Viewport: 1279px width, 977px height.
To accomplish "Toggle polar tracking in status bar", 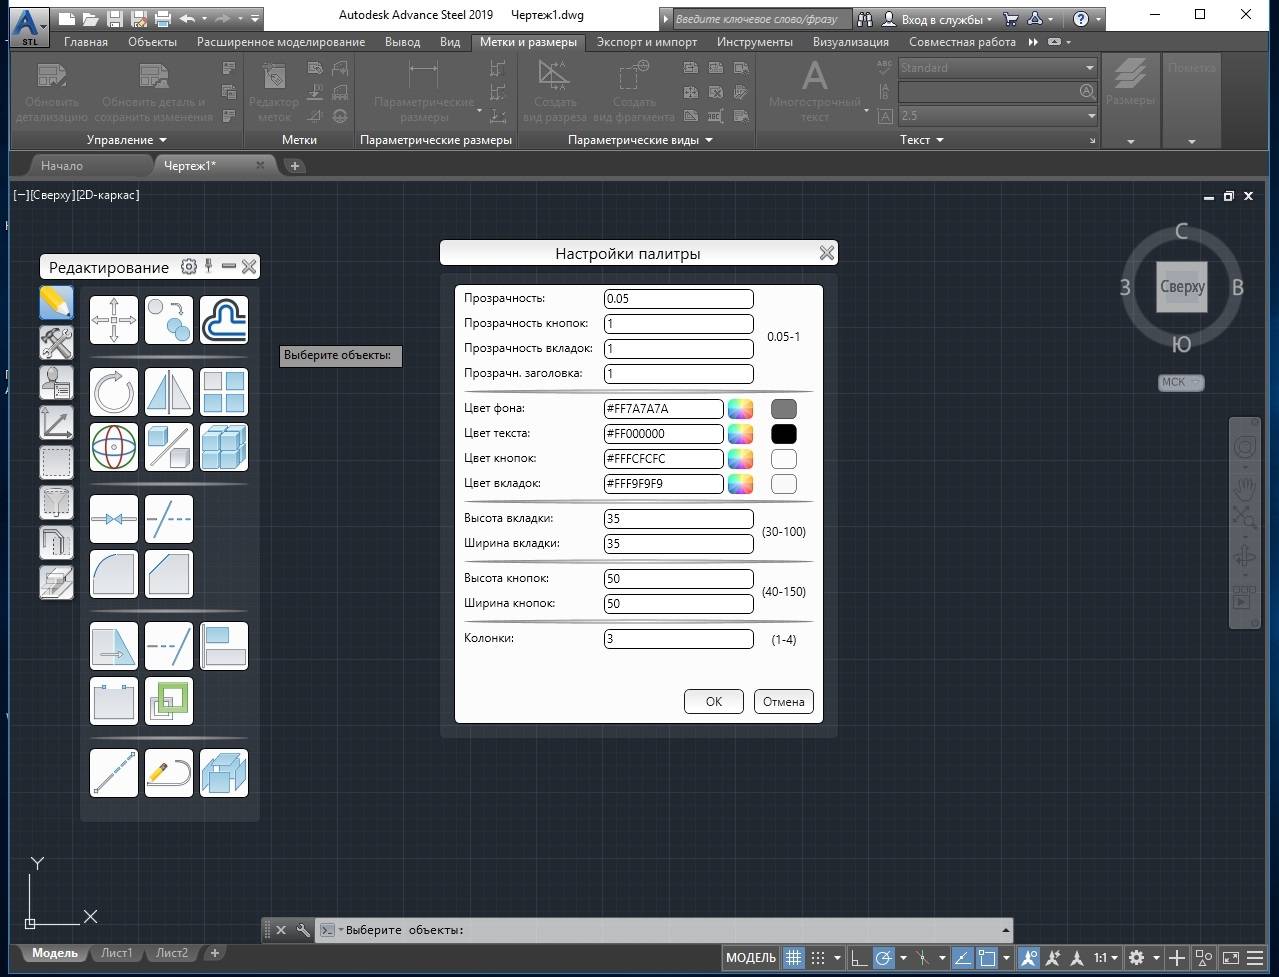I will pyautogui.click(x=884, y=958).
